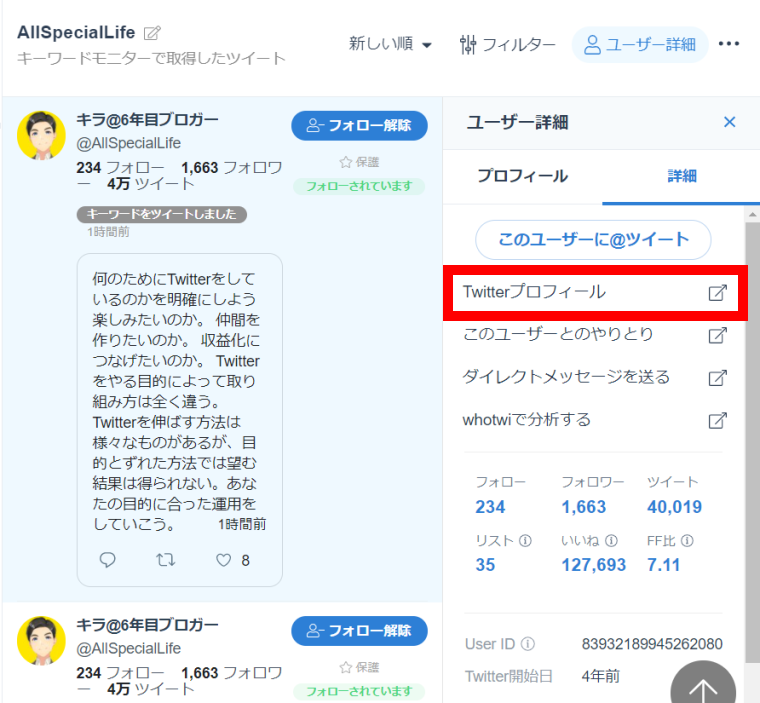Click the first tweet's profile avatar
Image resolution: width=760 pixels, height=703 pixels.
(x=42, y=135)
